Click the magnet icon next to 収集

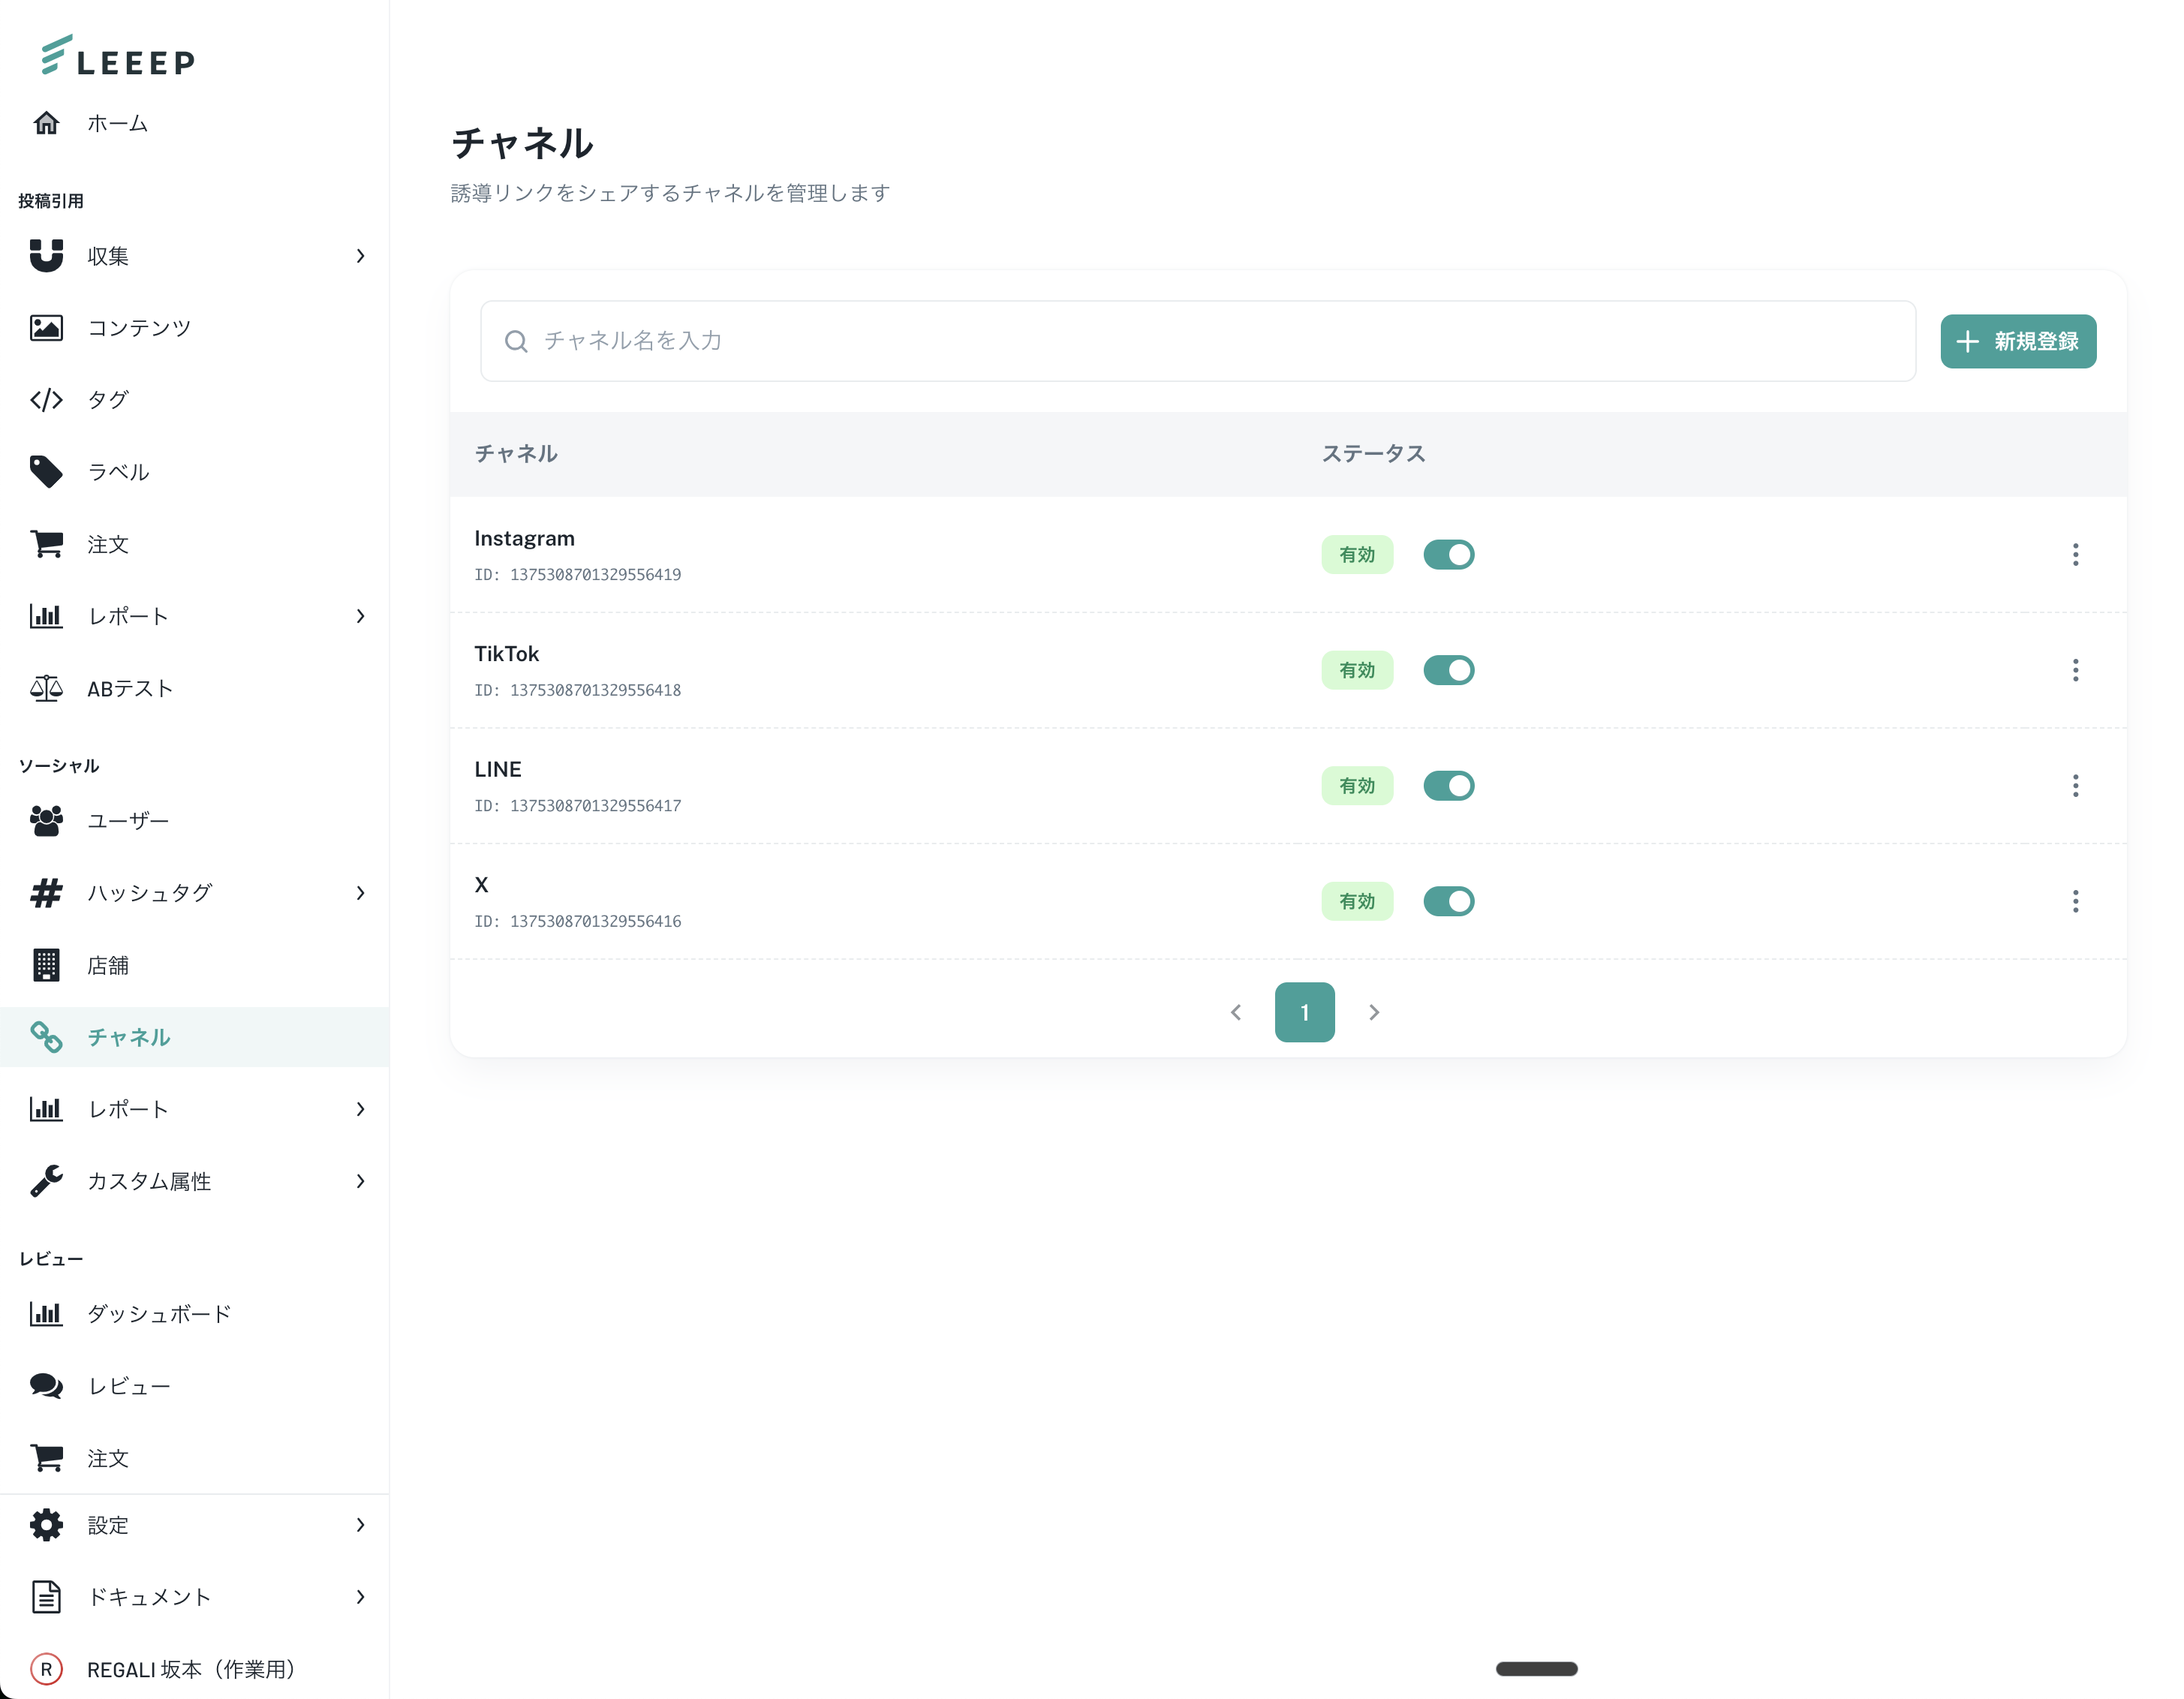46,256
